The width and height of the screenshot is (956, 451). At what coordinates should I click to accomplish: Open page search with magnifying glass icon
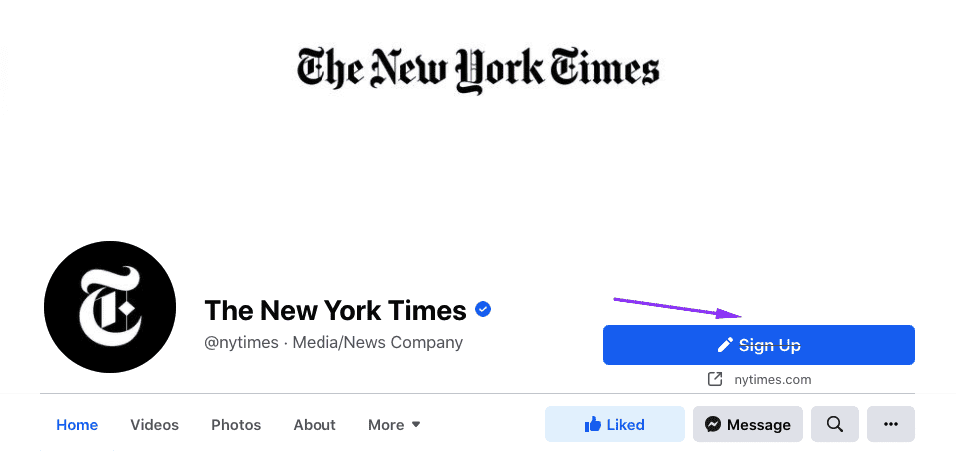point(835,425)
